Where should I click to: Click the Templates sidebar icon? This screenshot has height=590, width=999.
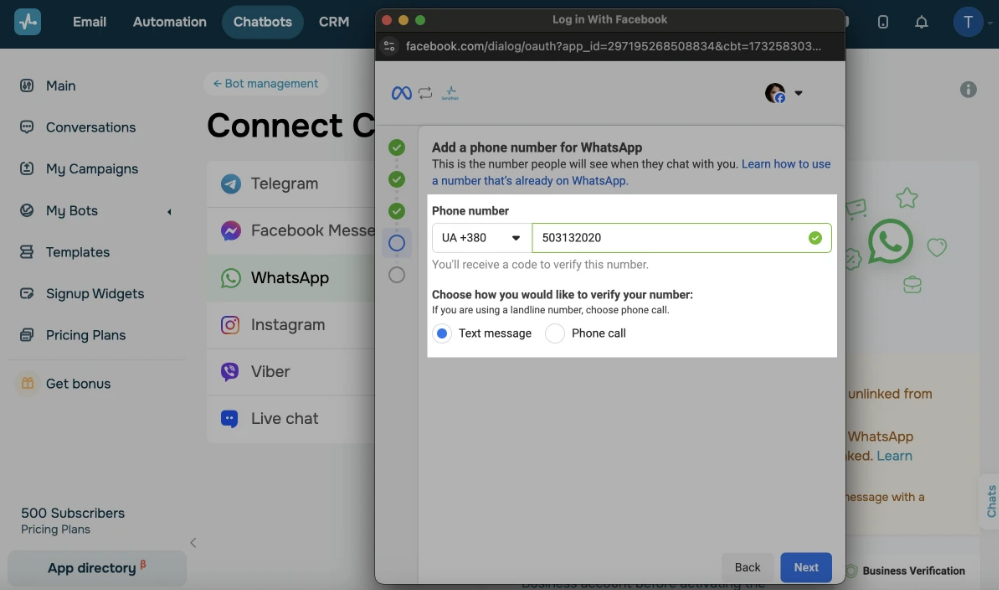click(27, 252)
